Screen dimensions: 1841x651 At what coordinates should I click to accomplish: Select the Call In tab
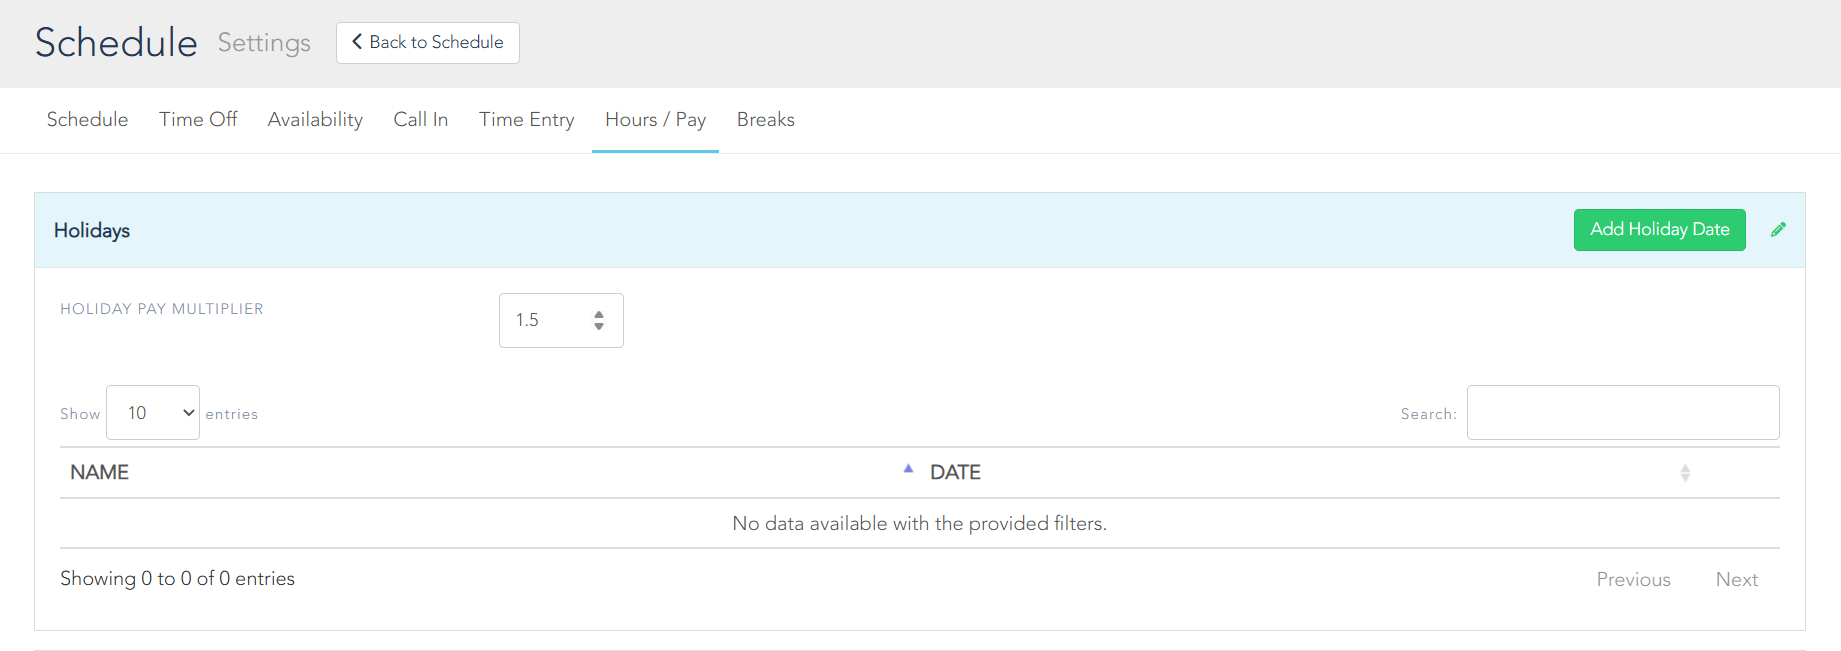pyautogui.click(x=420, y=120)
